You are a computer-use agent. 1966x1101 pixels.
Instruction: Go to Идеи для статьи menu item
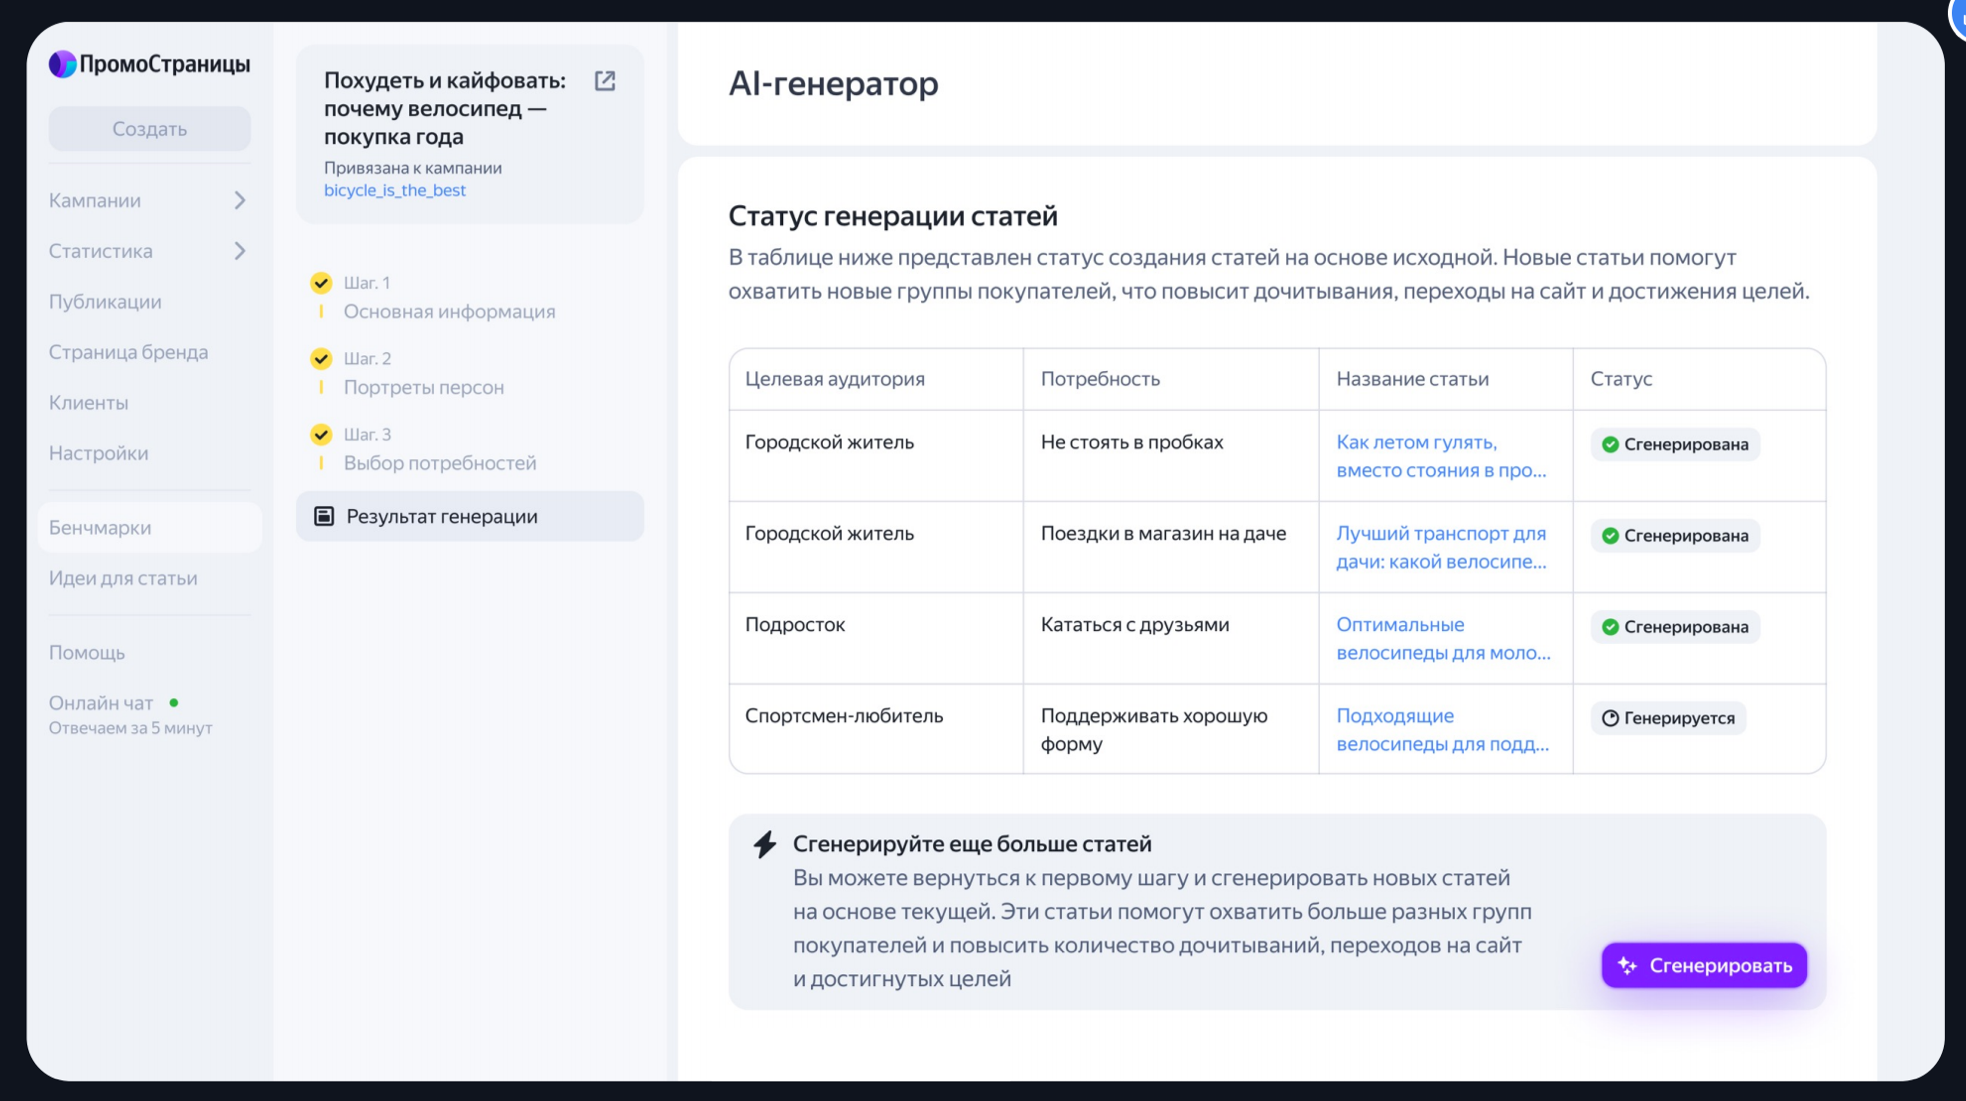coord(123,578)
